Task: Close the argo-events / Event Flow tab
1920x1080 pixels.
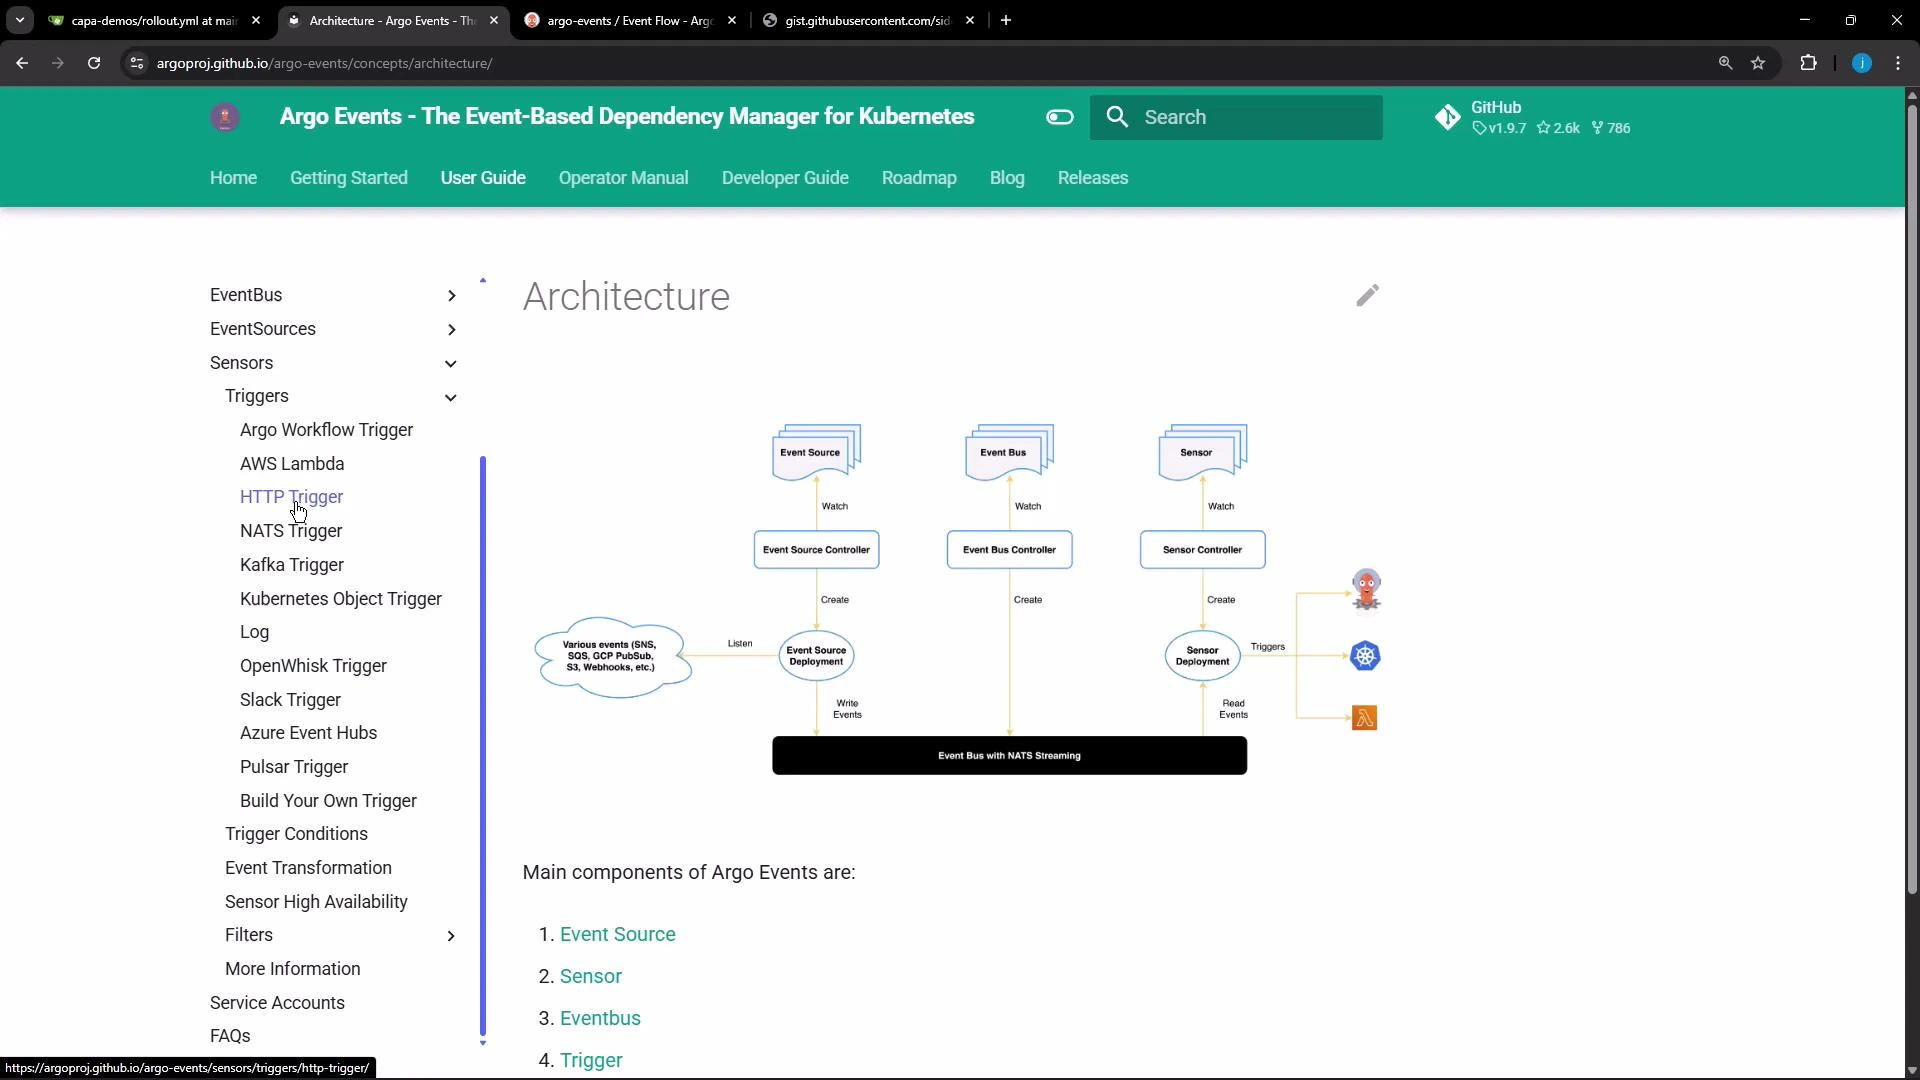Action: coord(732,20)
